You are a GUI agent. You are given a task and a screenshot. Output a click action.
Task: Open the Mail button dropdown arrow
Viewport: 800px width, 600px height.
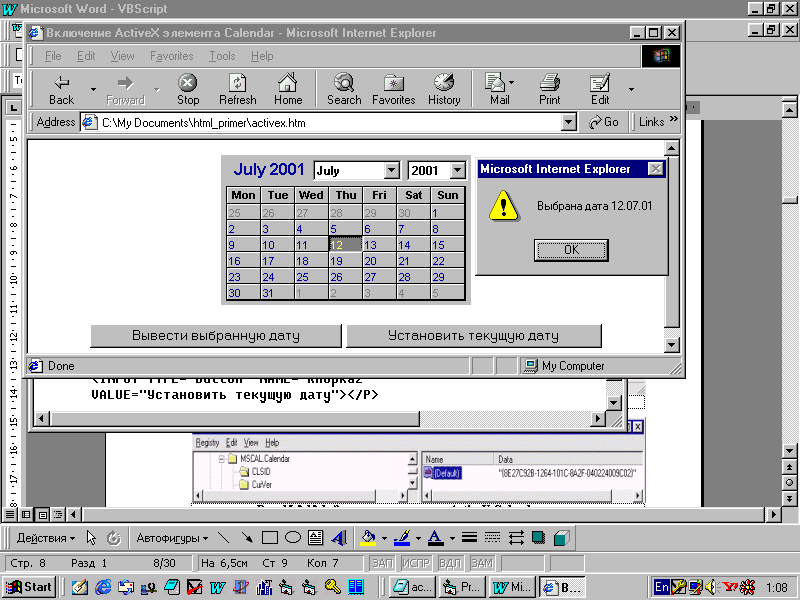click(x=512, y=82)
